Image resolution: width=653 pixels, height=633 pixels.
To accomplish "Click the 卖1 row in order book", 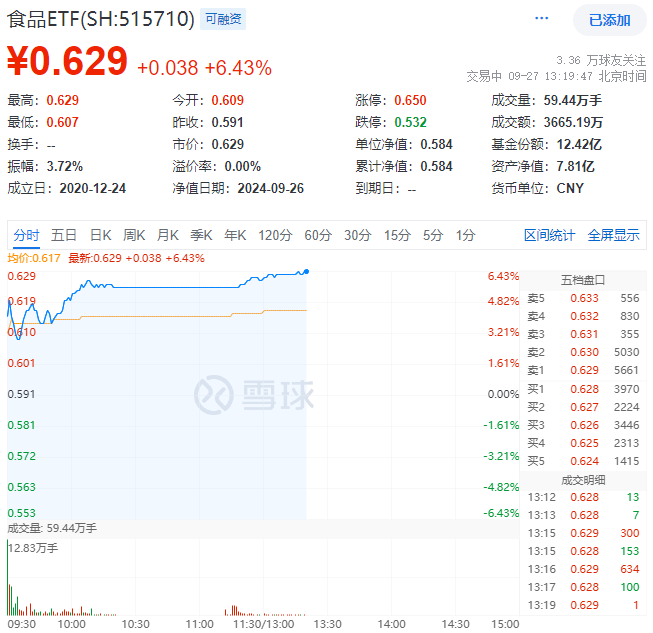I will coord(585,370).
